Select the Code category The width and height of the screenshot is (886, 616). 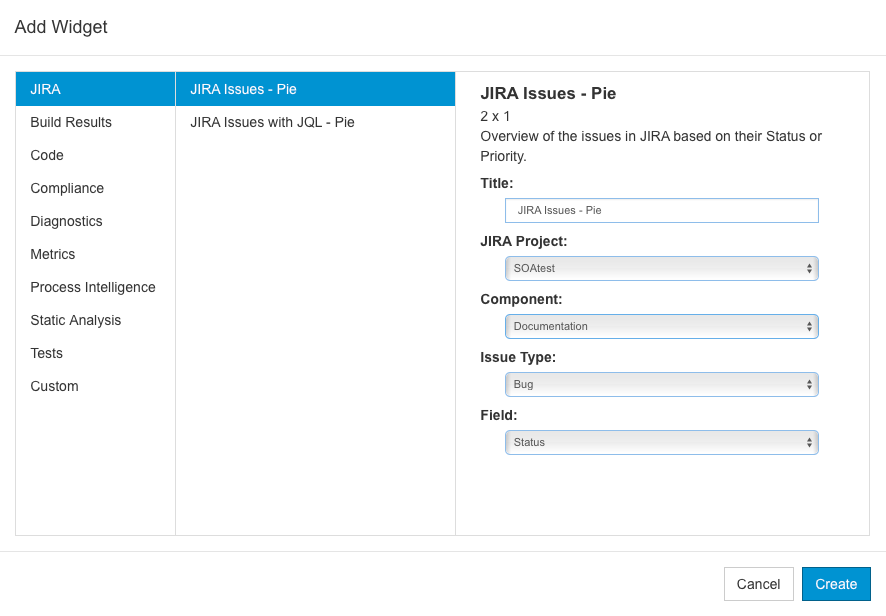point(95,155)
